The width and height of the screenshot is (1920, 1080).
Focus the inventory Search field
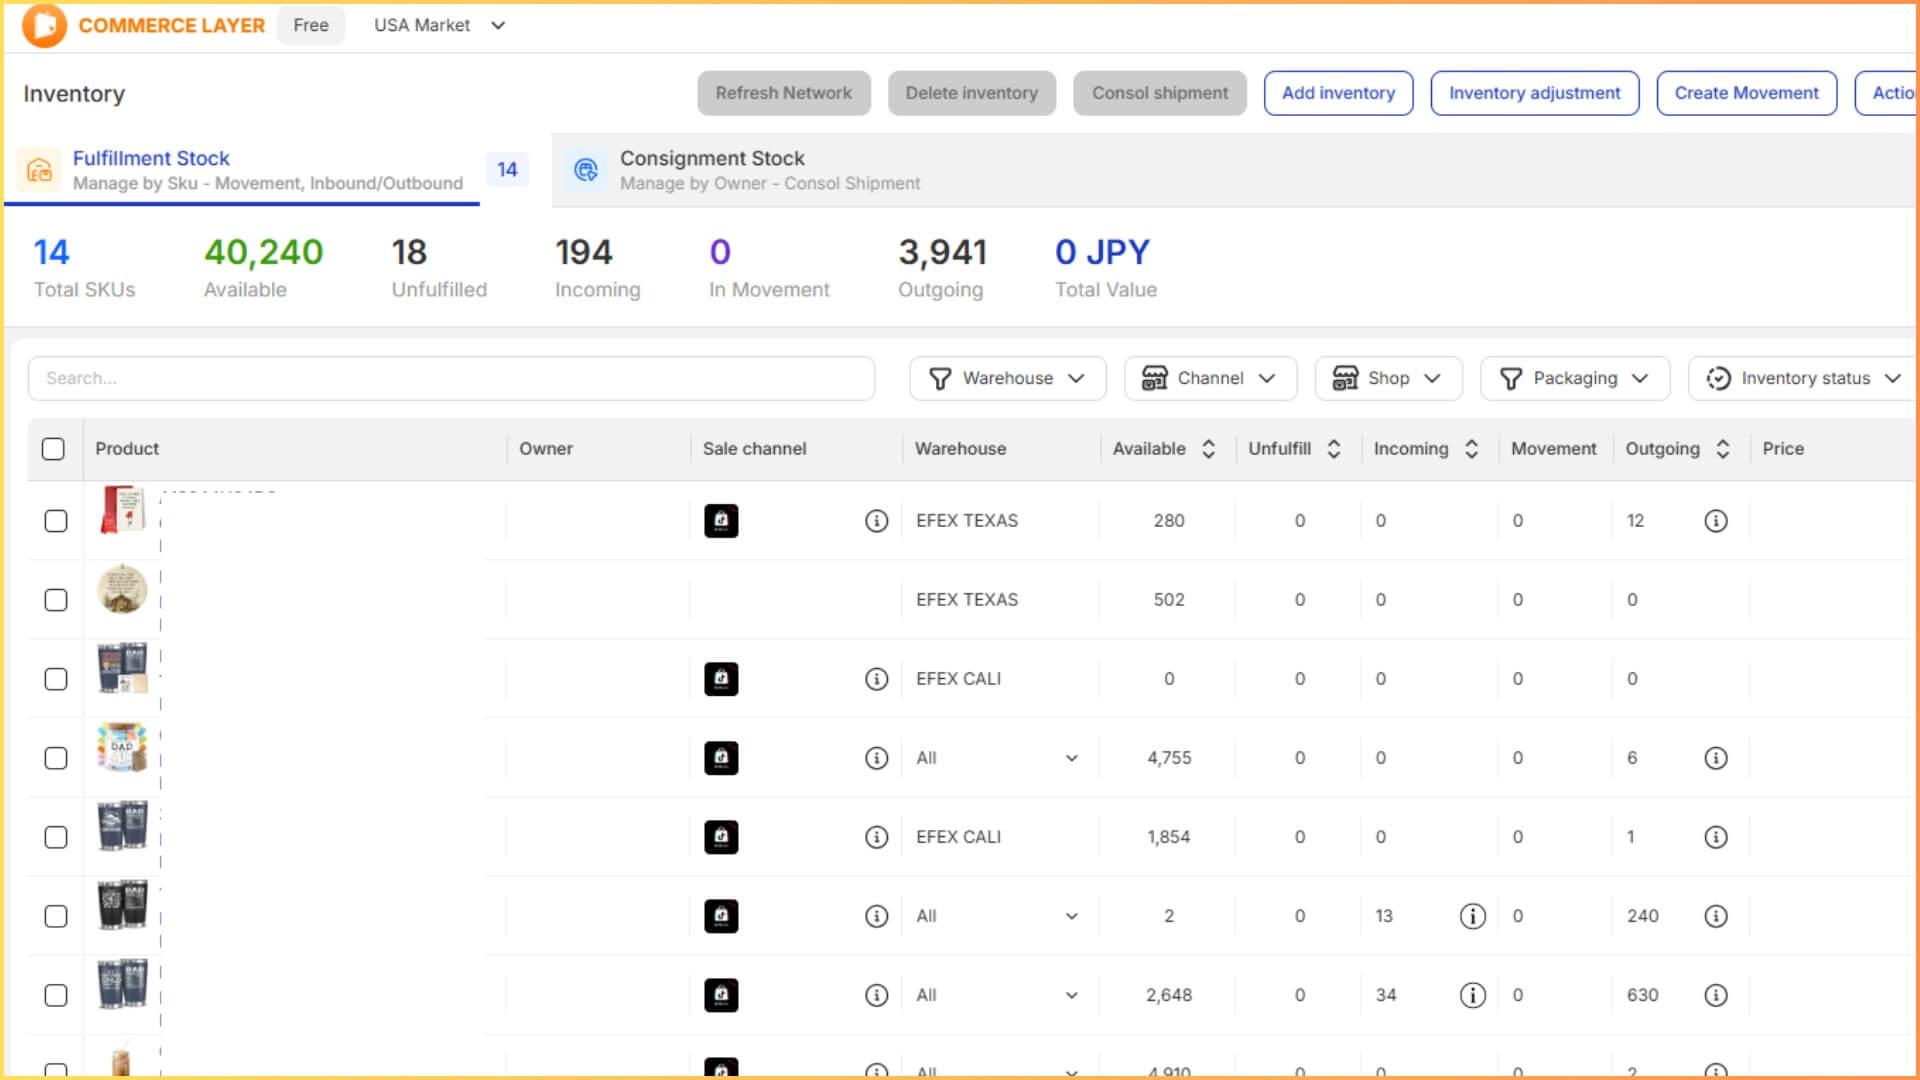click(x=451, y=378)
